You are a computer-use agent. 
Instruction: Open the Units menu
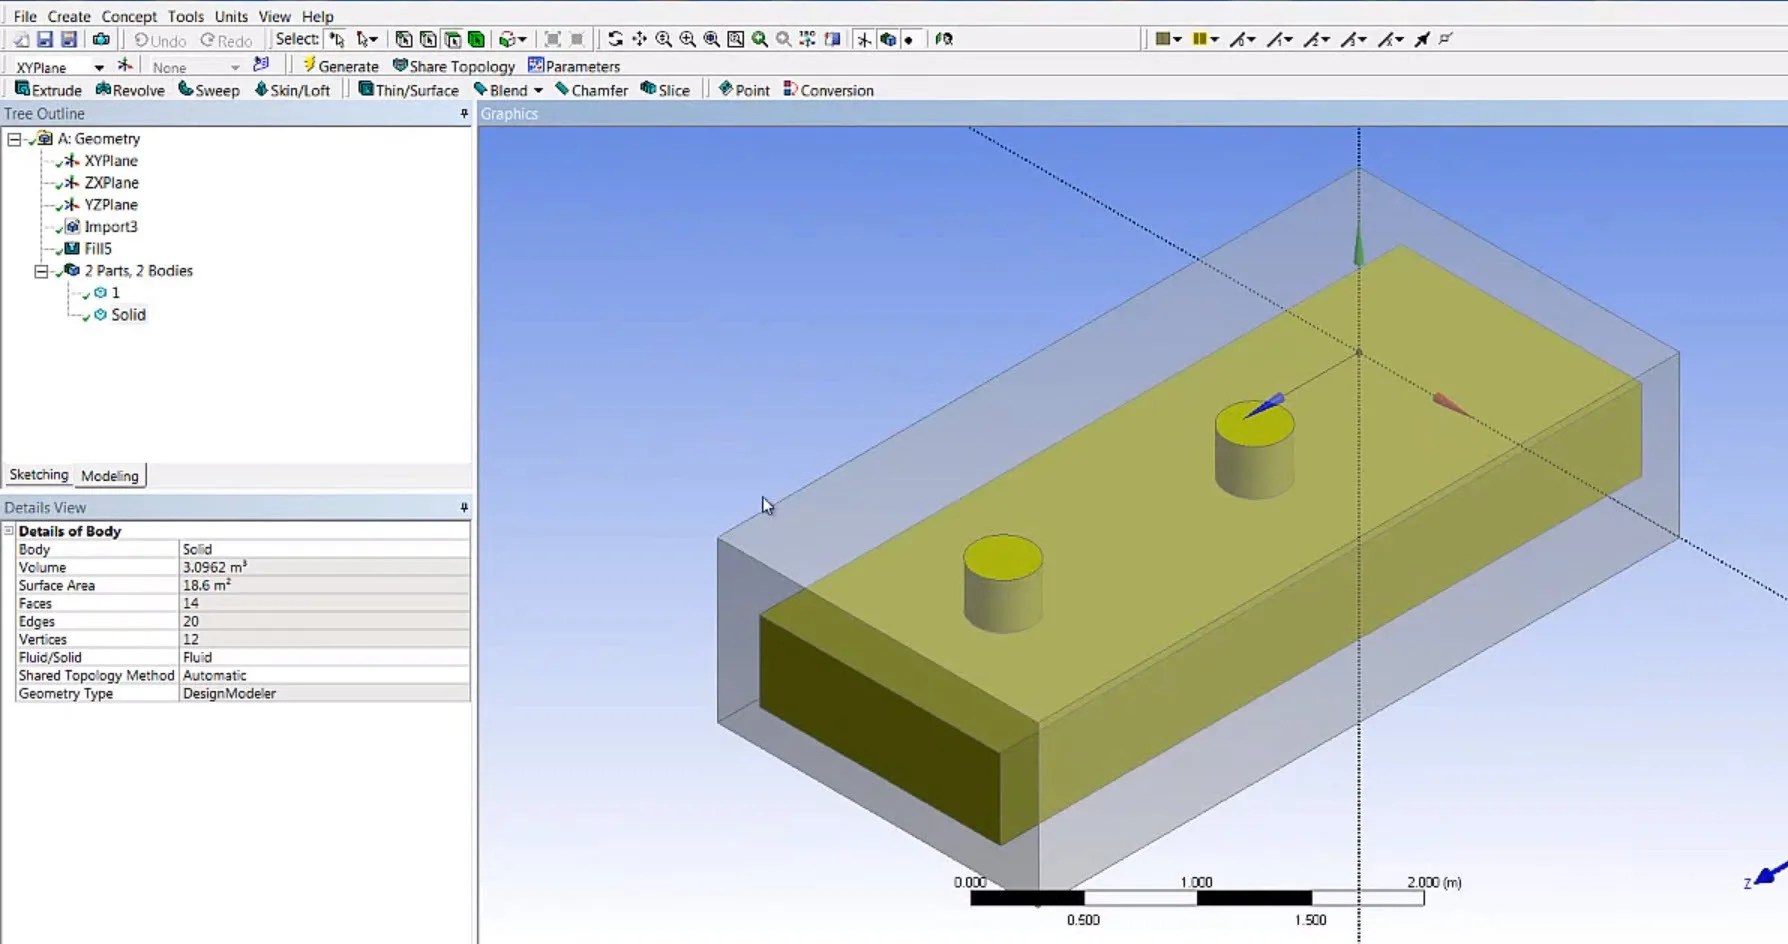click(231, 16)
